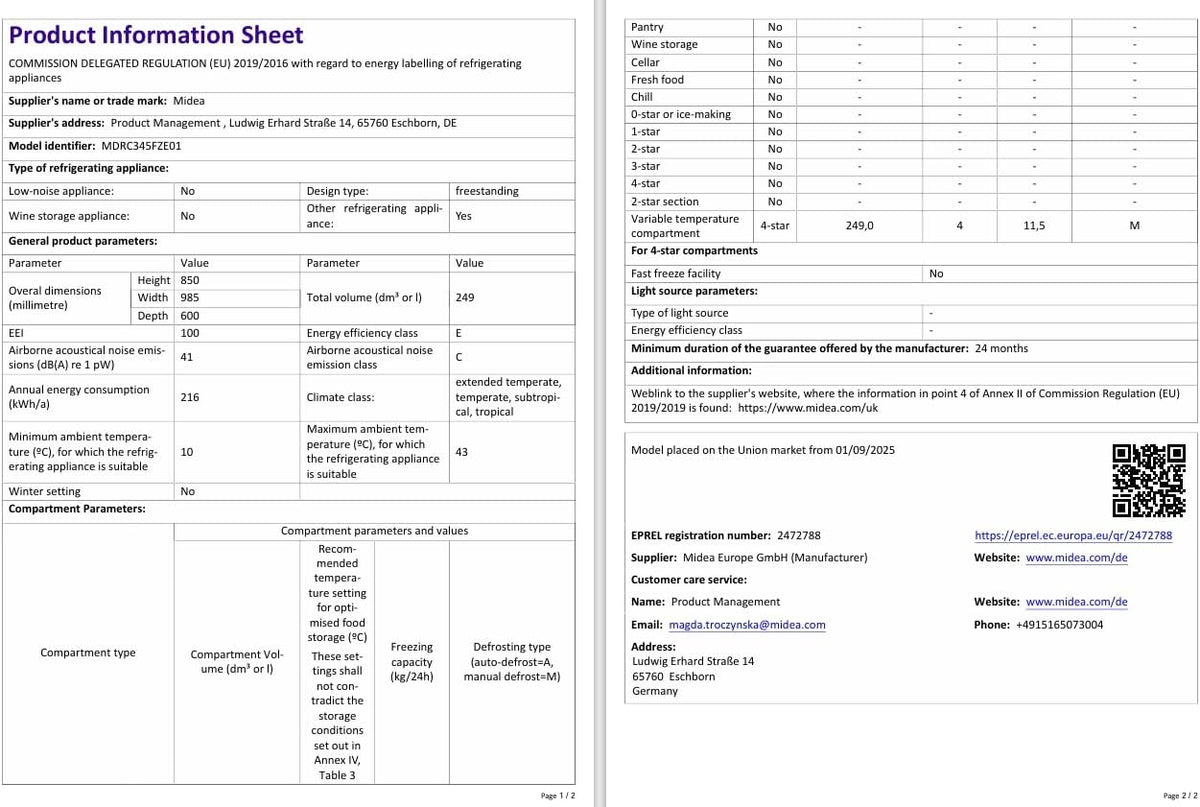1200x807 pixels.
Task: Click the design type value freestanding
Action: (487, 191)
